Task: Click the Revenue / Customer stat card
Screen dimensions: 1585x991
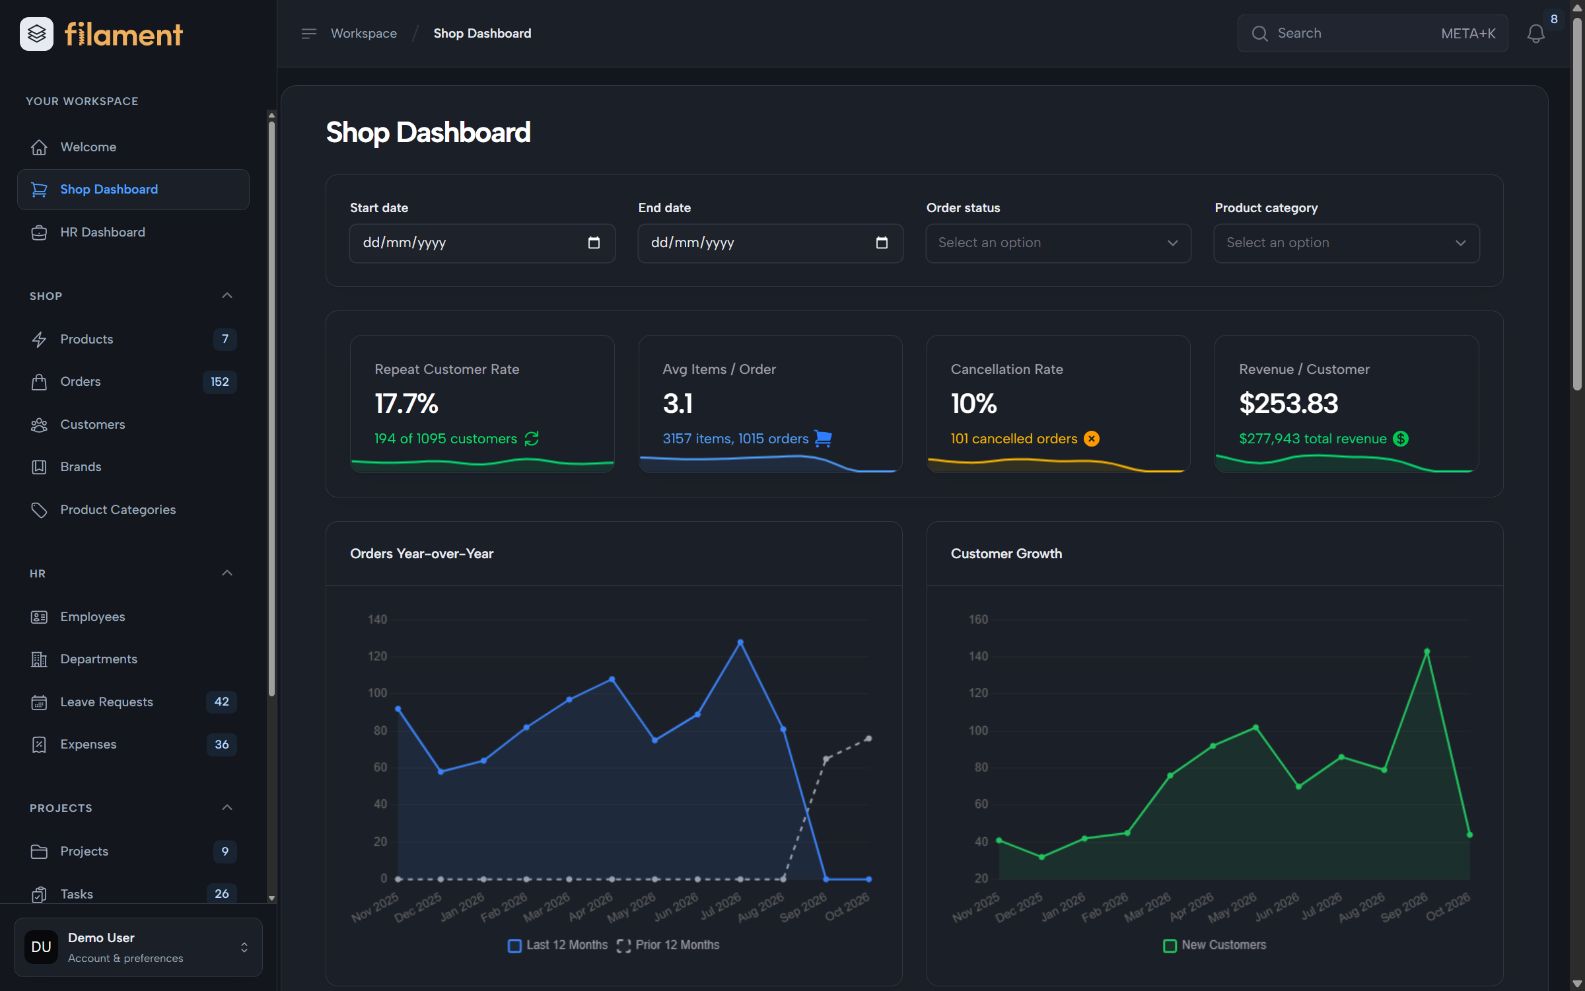Action: (1346, 404)
